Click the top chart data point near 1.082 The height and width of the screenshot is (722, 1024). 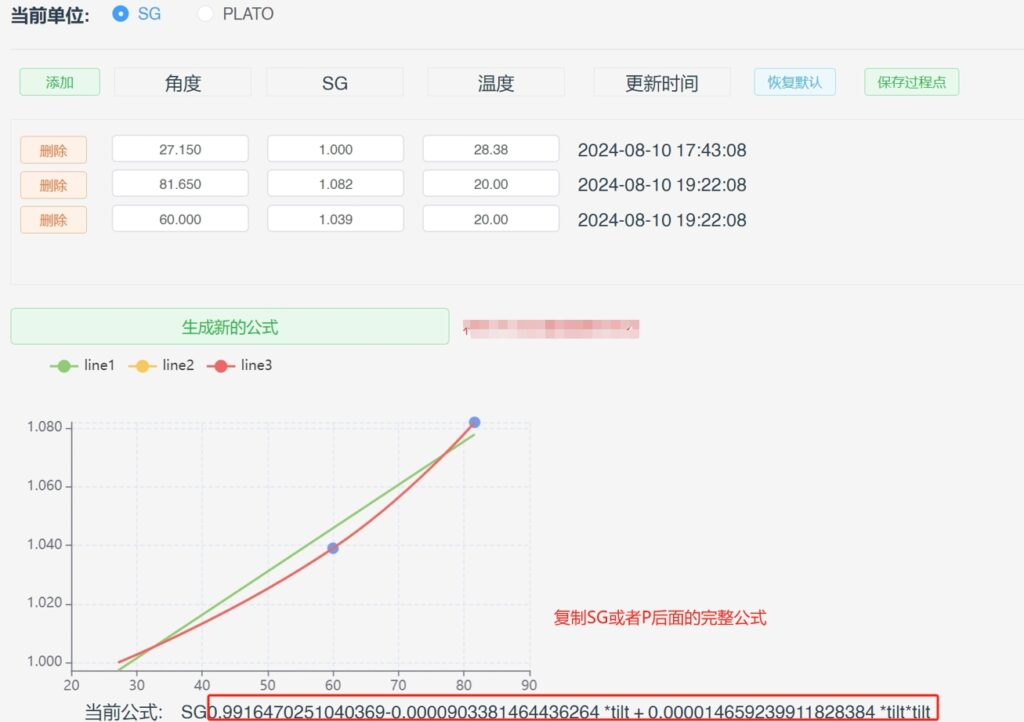pyautogui.click(x=474, y=422)
